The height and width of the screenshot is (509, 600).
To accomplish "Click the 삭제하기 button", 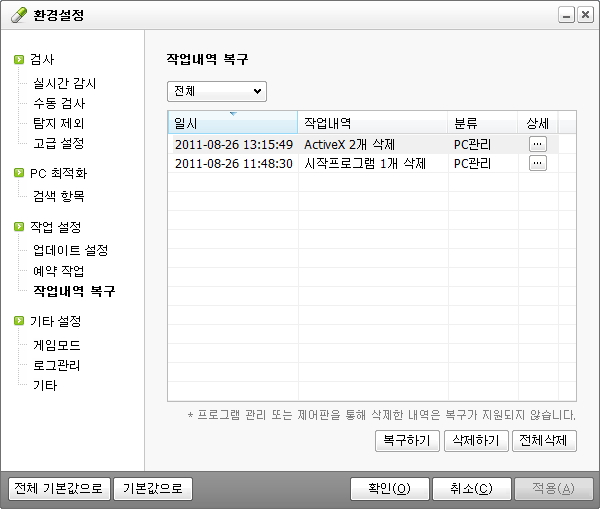I will click(x=475, y=440).
